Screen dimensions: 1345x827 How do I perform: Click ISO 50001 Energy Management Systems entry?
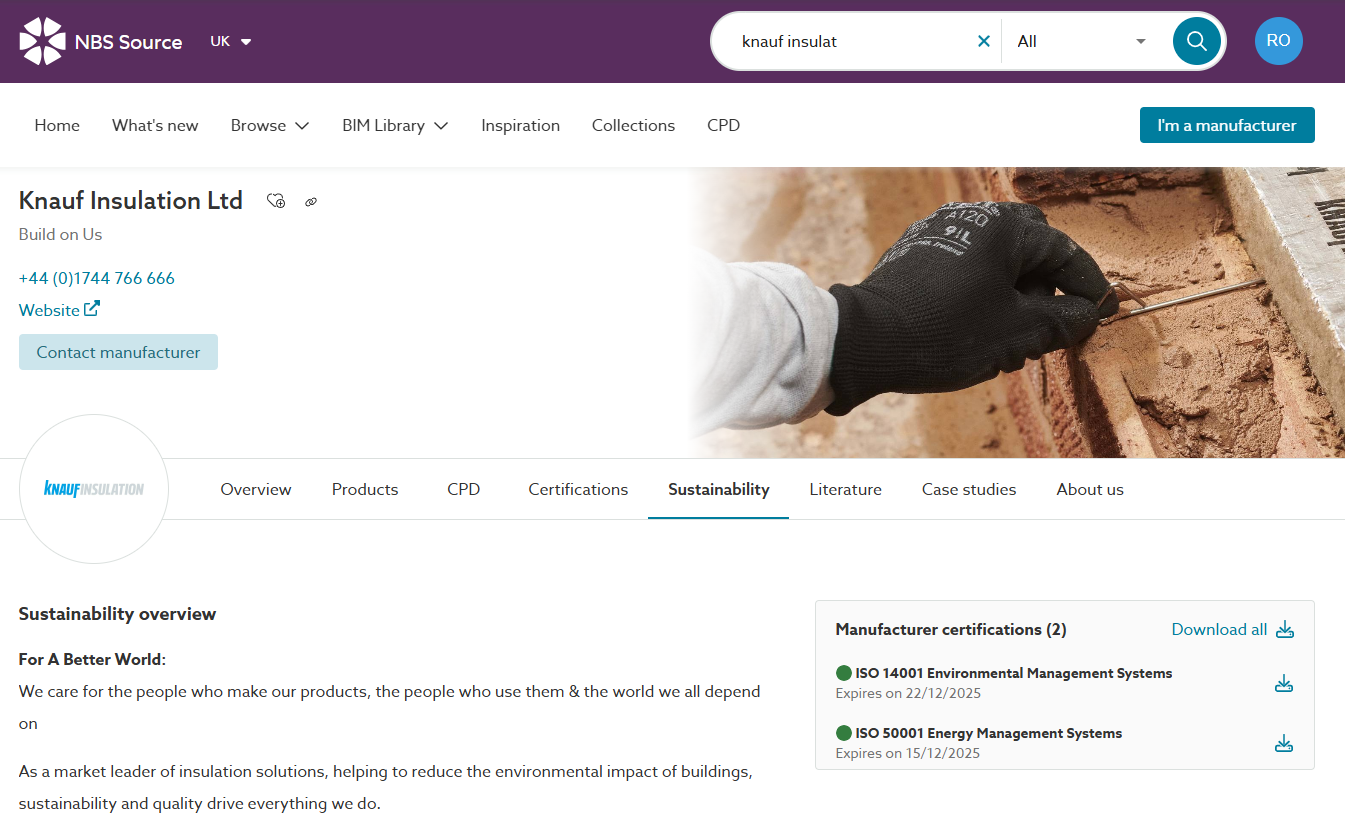pos(988,733)
